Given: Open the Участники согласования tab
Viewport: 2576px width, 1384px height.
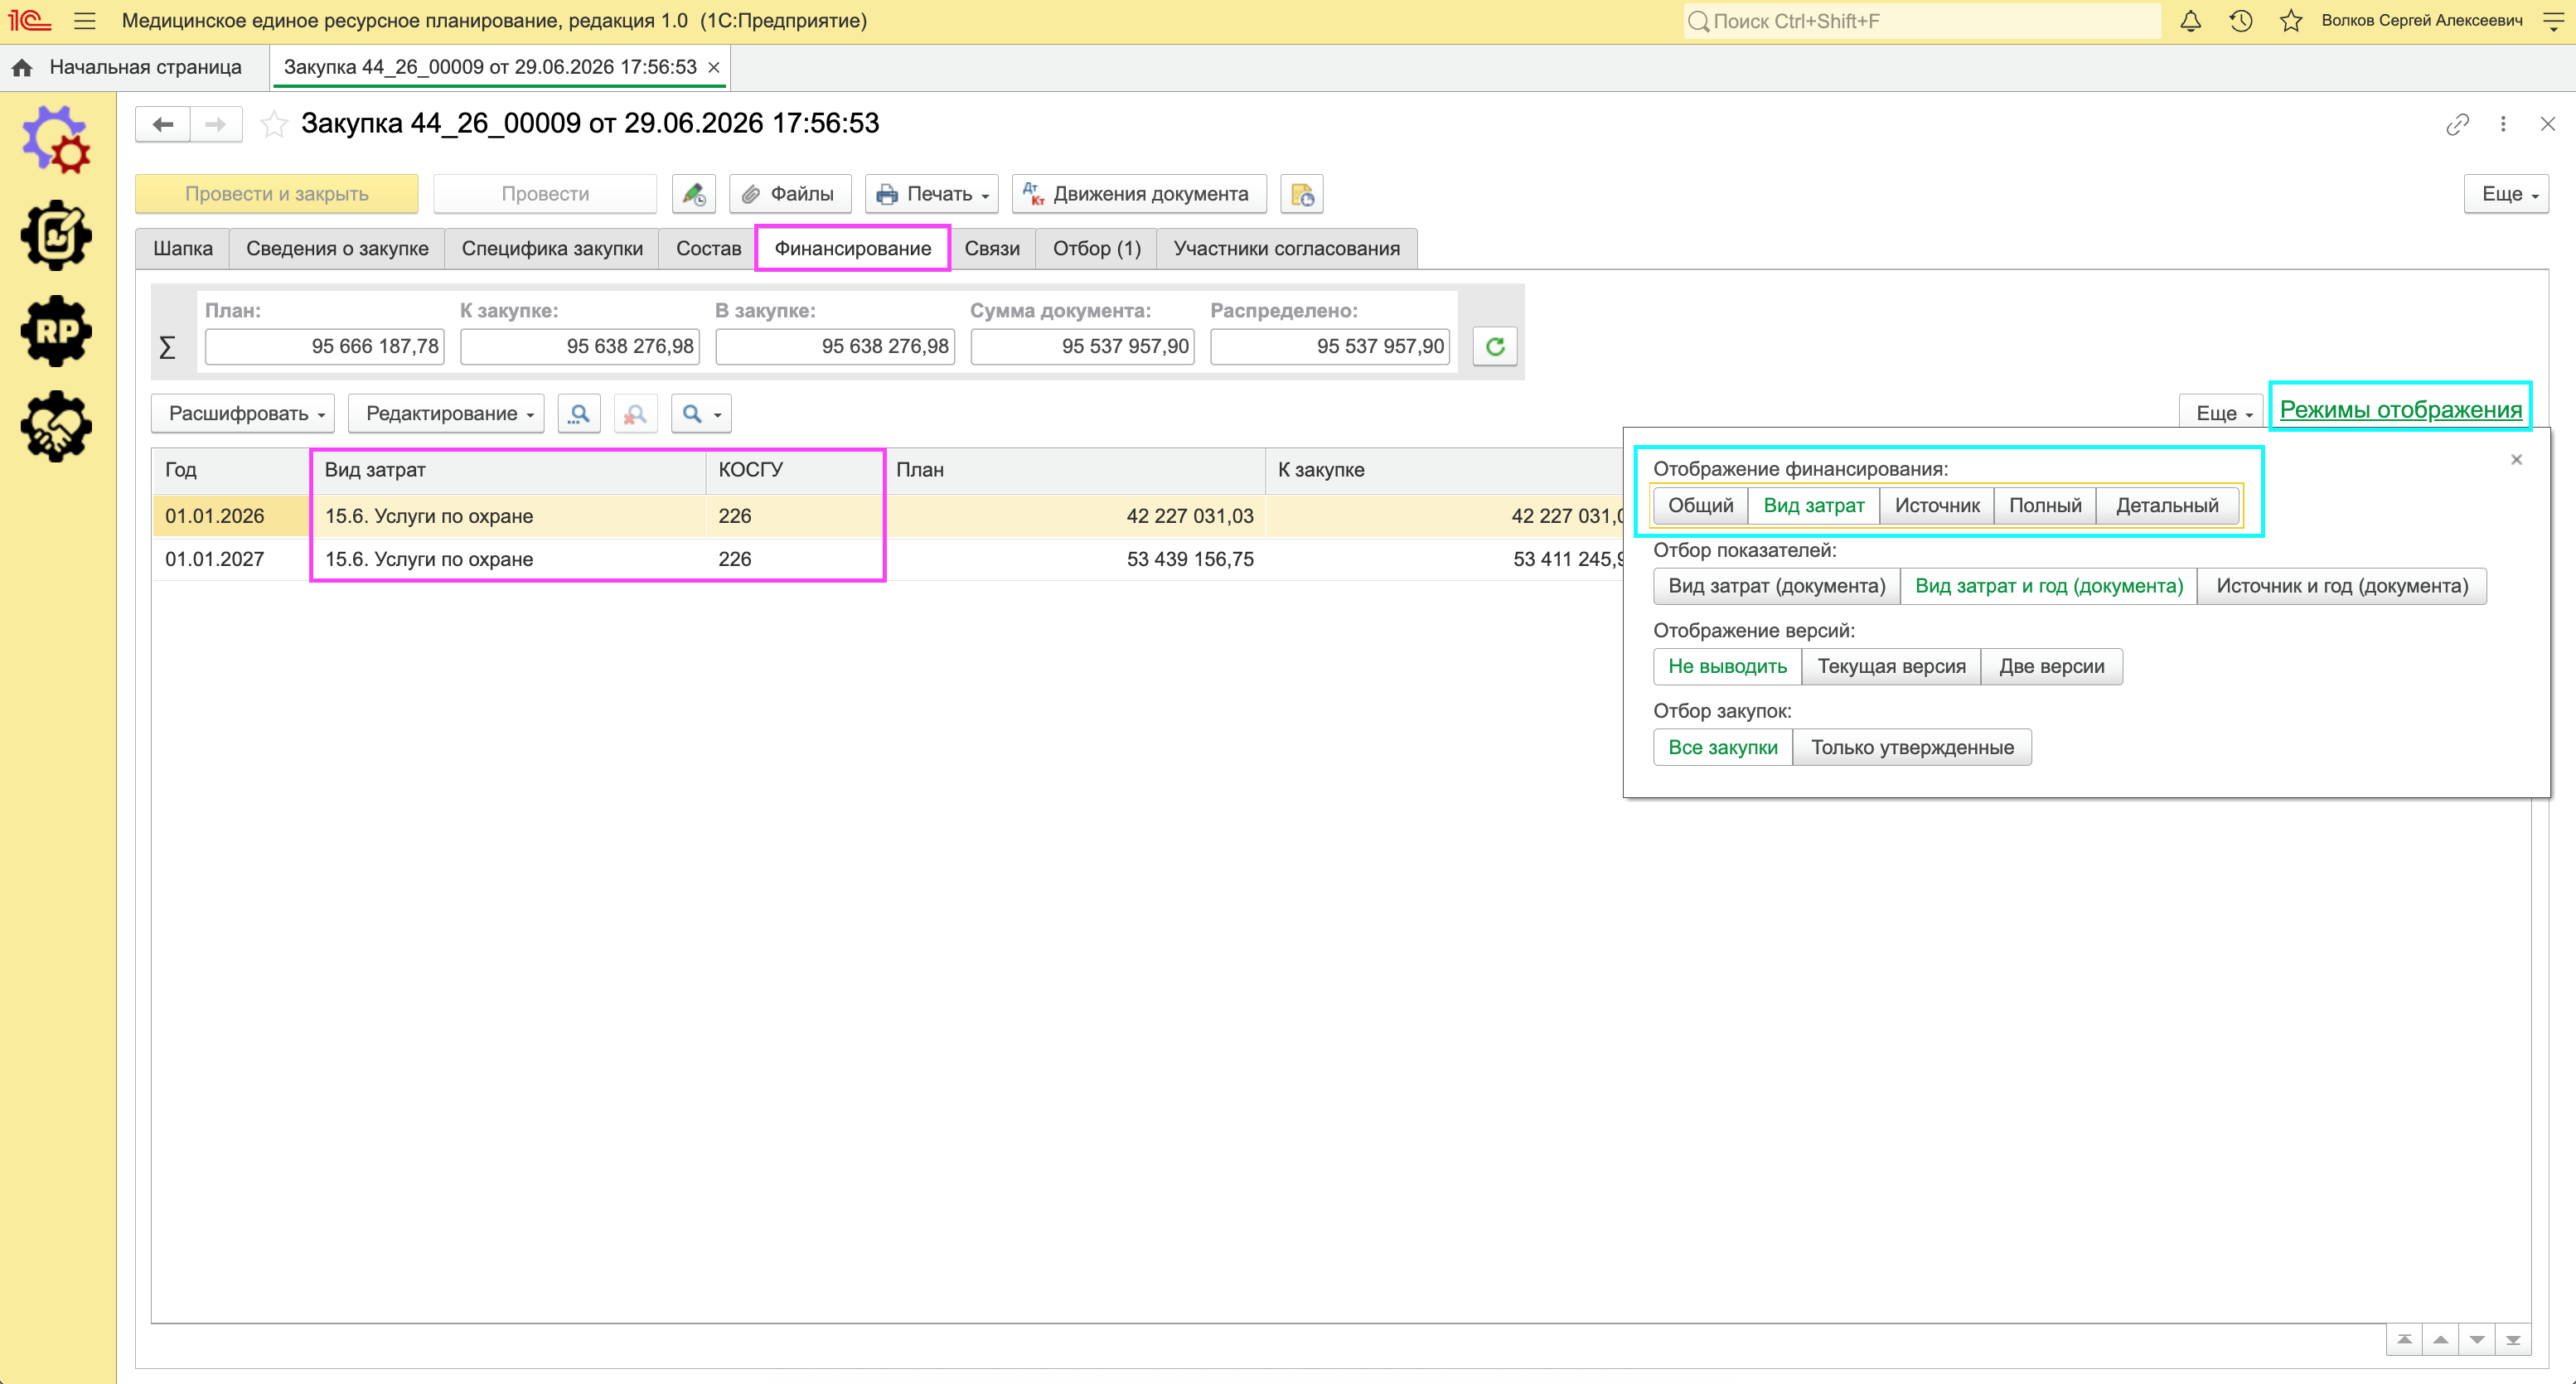Looking at the screenshot, I should point(1286,249).
